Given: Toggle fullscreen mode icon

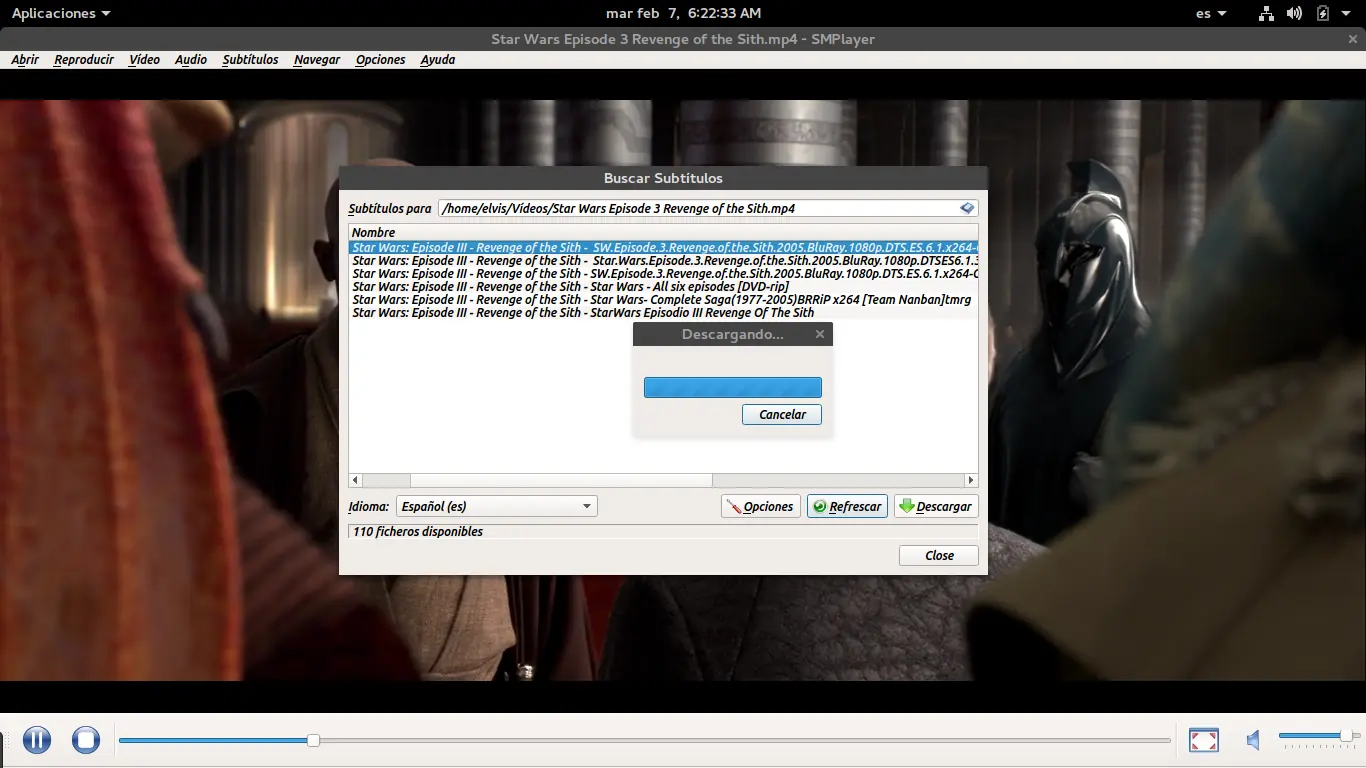Looking at the screenshot, I should (x=1204, y=740).
